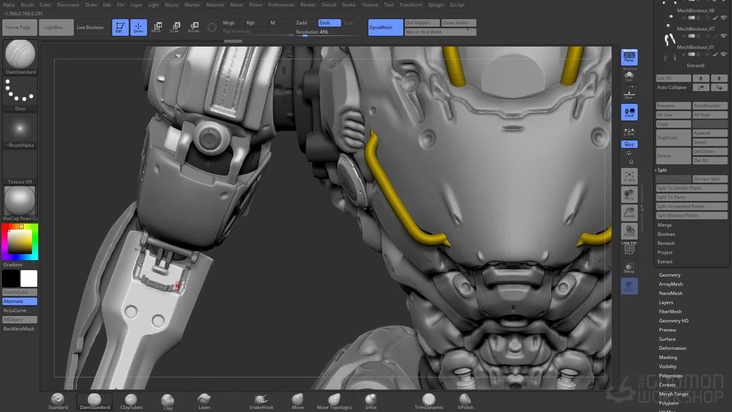Open the Stroke menu
Screen dimensions: 732x412
tap(349, 5)
